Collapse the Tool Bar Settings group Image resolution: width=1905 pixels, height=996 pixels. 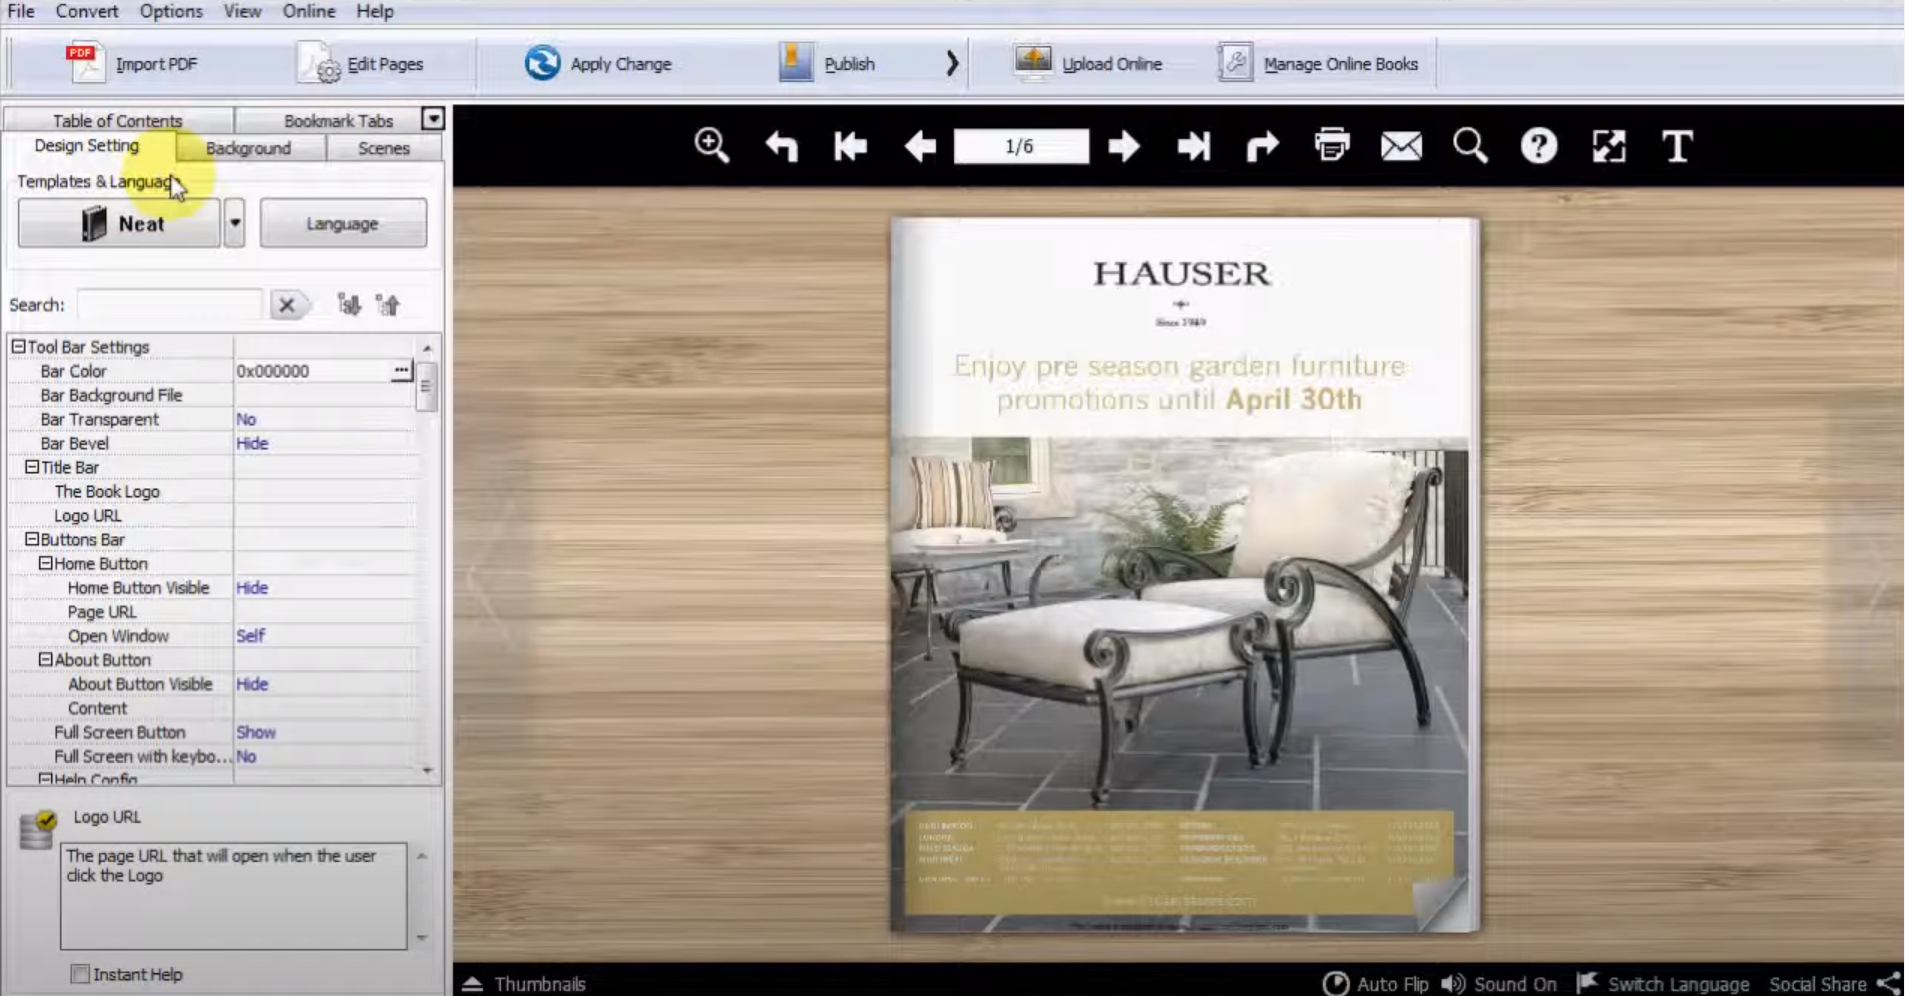tap(18, 347)
